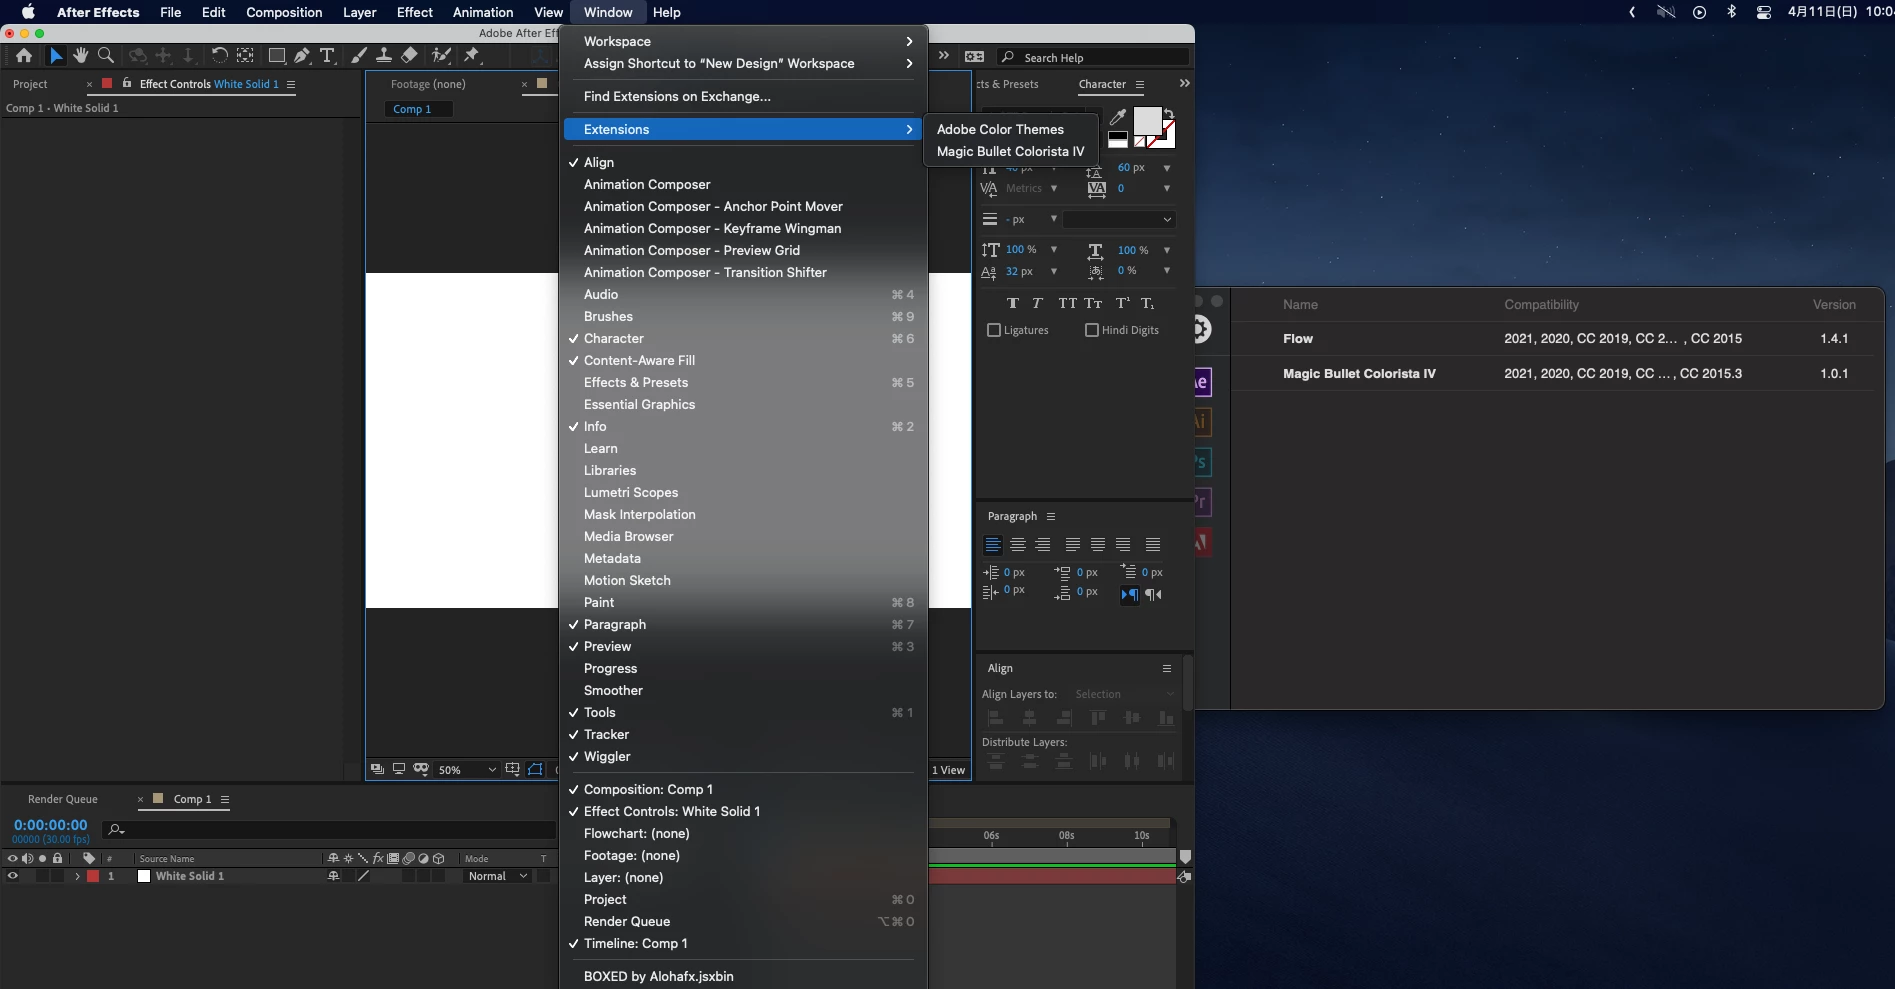Left align text in Paragraph panel
The height and width of the screenshot is (989, 1895).
coord(993,545)
